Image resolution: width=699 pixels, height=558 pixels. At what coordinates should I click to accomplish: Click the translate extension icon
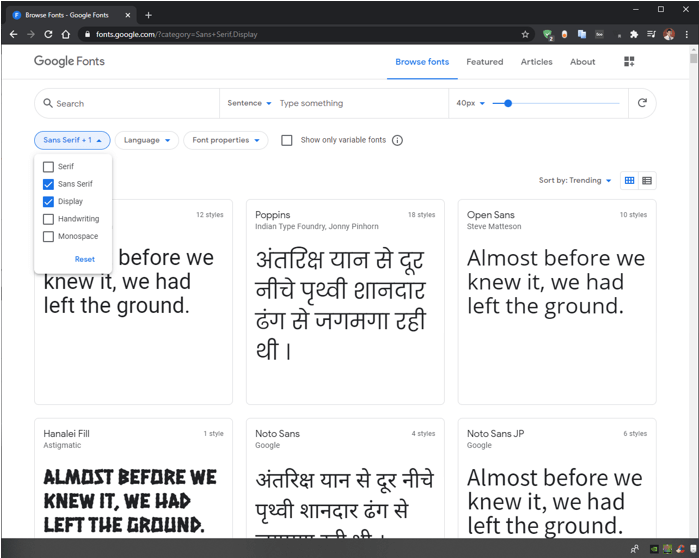[x=582, y=34]
